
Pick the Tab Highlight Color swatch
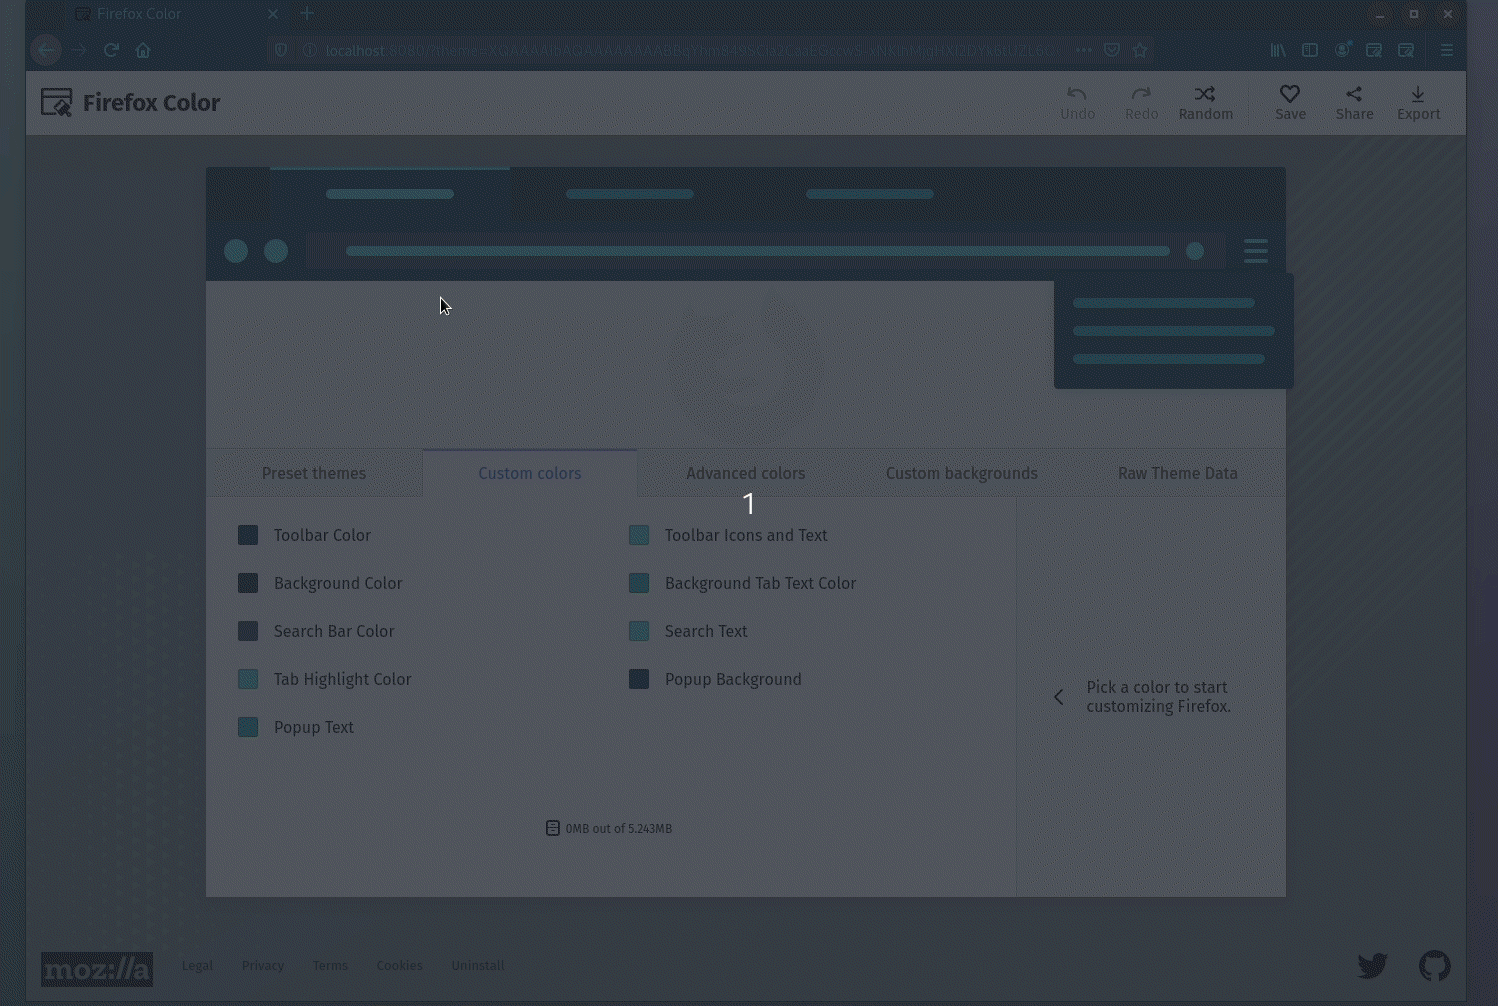pos(248,679)
